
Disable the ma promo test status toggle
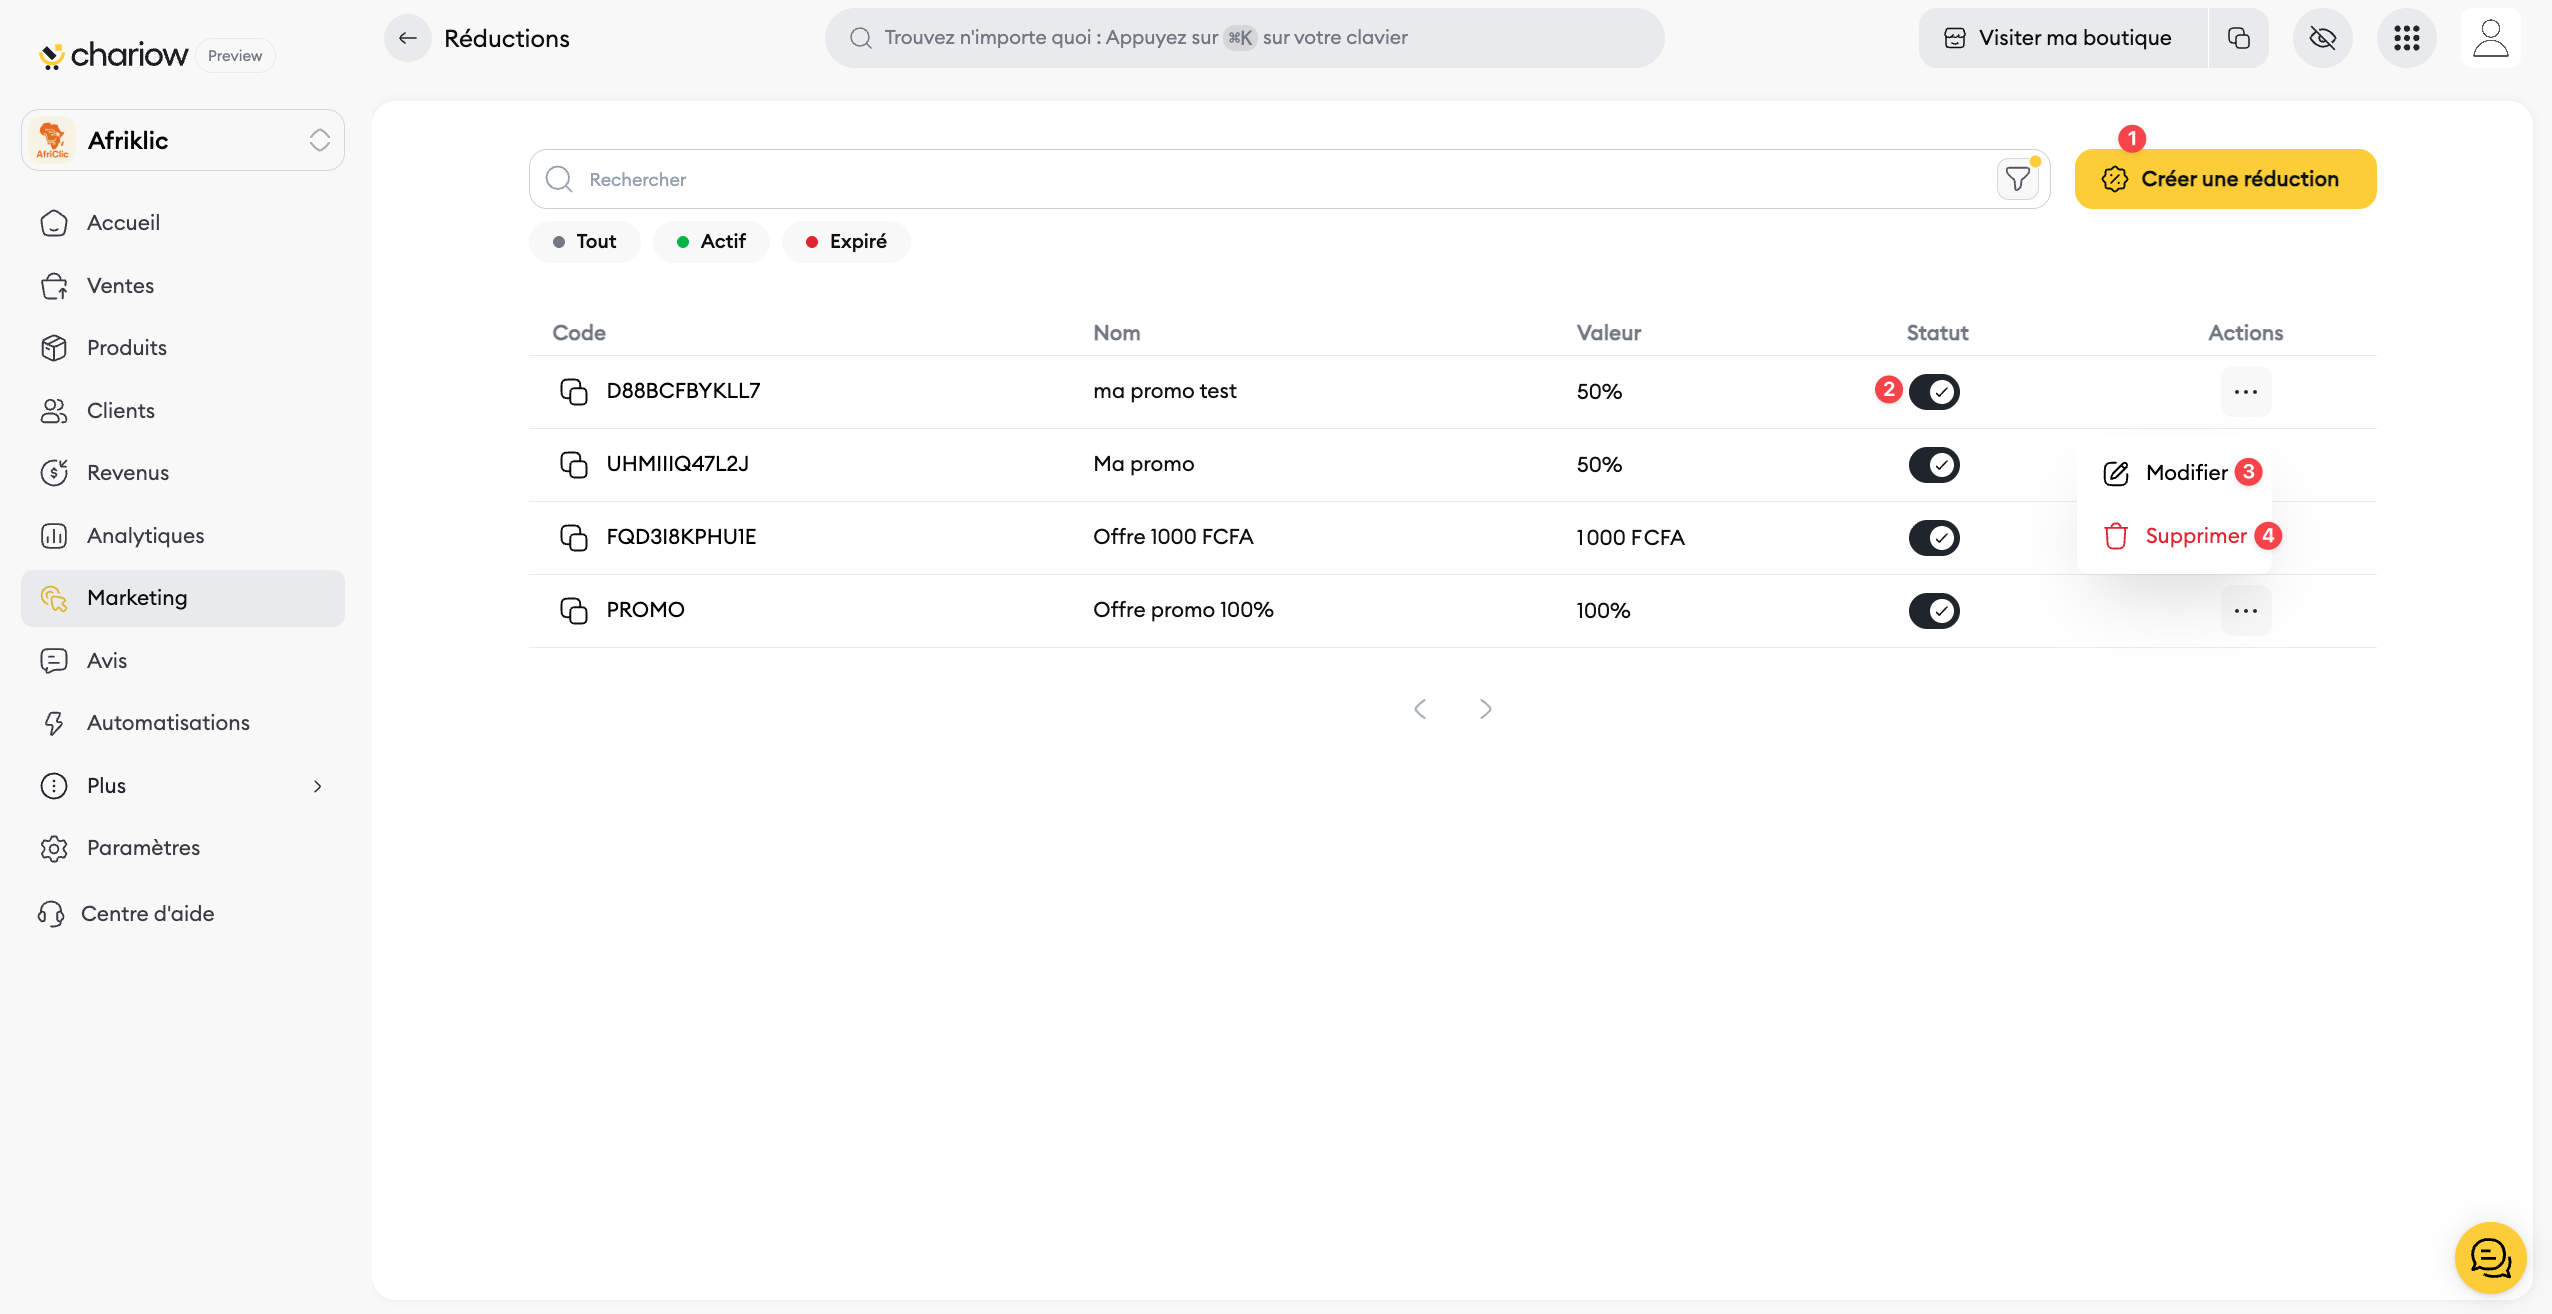coord(1933,391)
